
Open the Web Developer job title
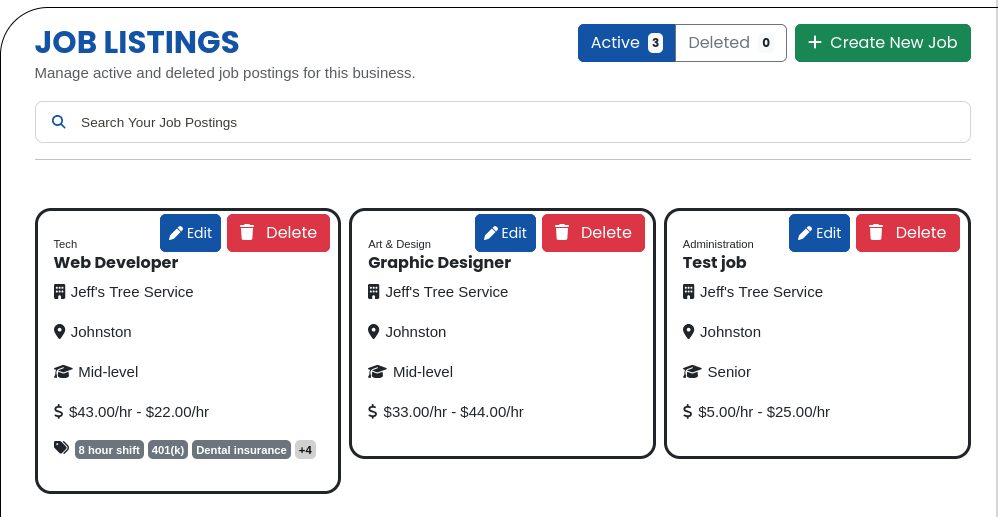pyautogui.click(x=116, y=263)
